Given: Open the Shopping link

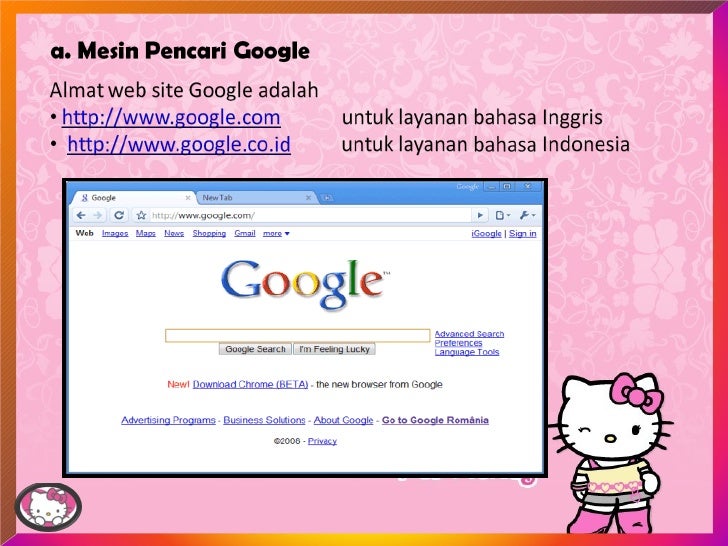Looking at the screenshot, I should (x=209, y=234).
